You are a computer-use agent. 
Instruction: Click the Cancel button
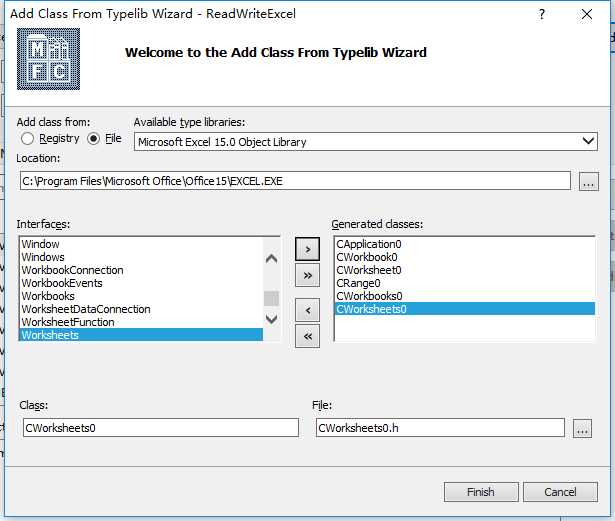point(560,492)
